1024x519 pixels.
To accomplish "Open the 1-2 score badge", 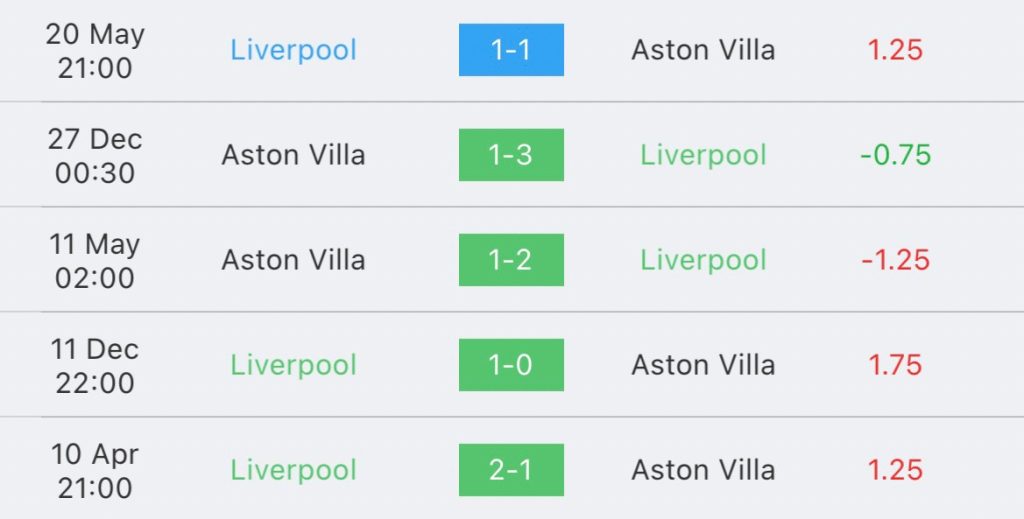I will coord(511,260).
